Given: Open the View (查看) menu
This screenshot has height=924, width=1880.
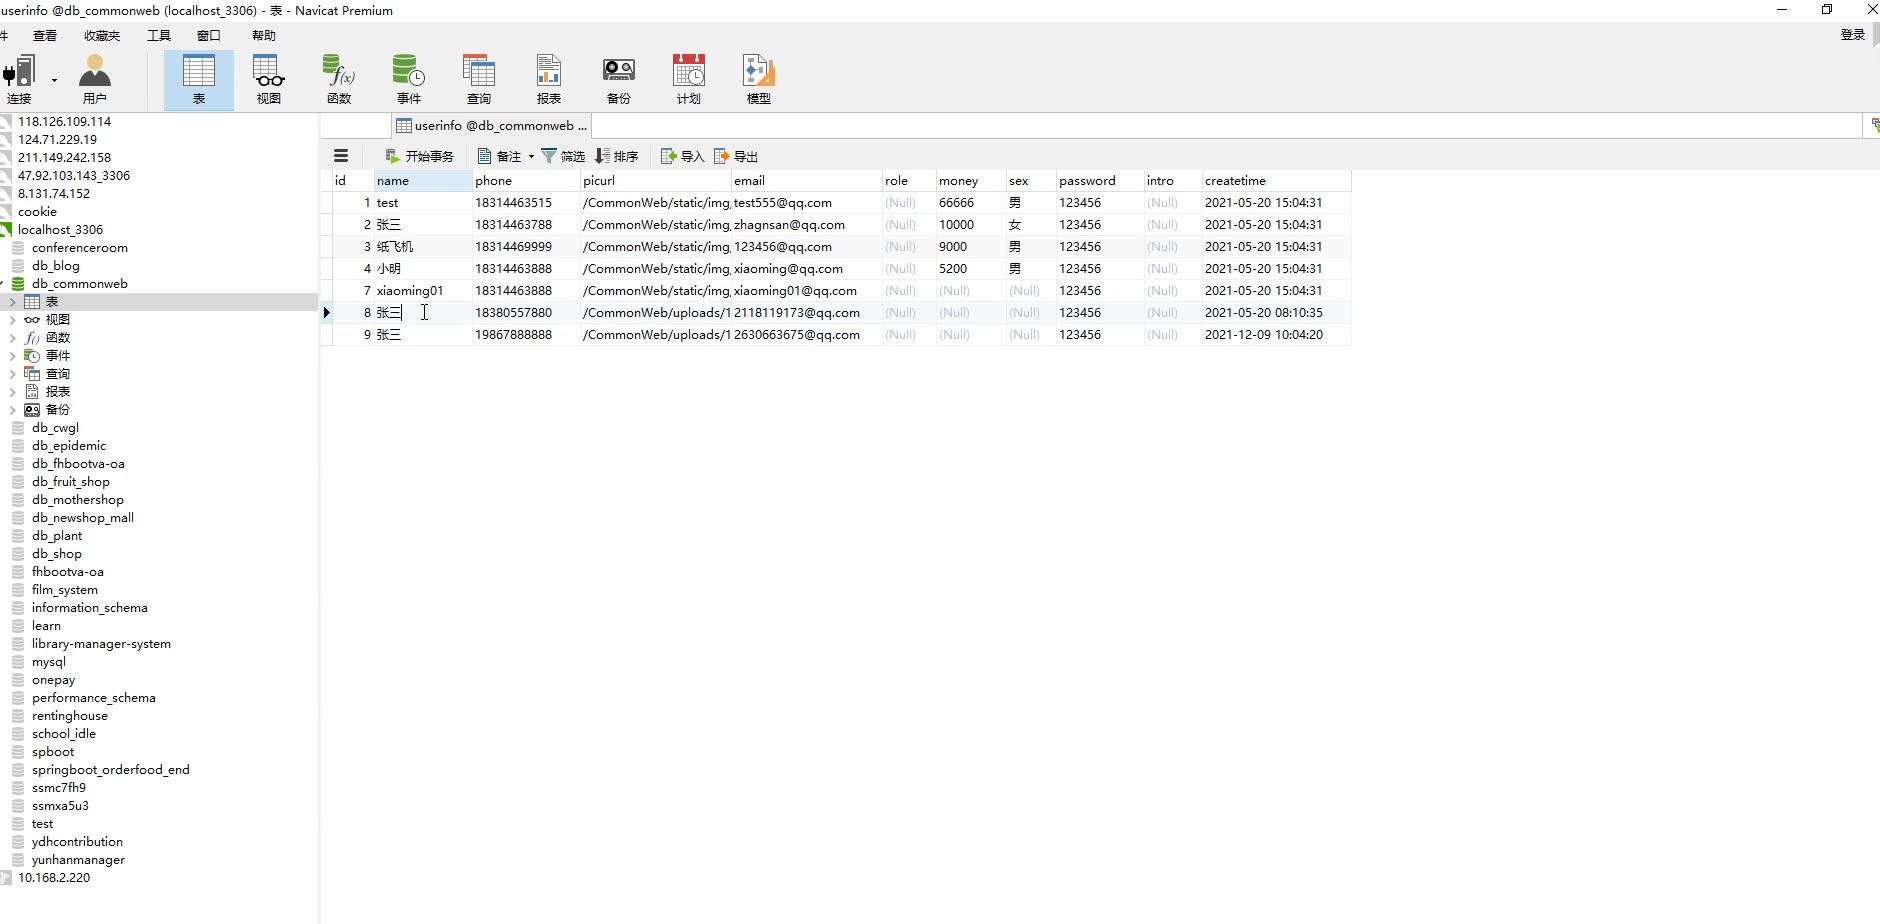Looking at the screenshot, I should 45,35.
